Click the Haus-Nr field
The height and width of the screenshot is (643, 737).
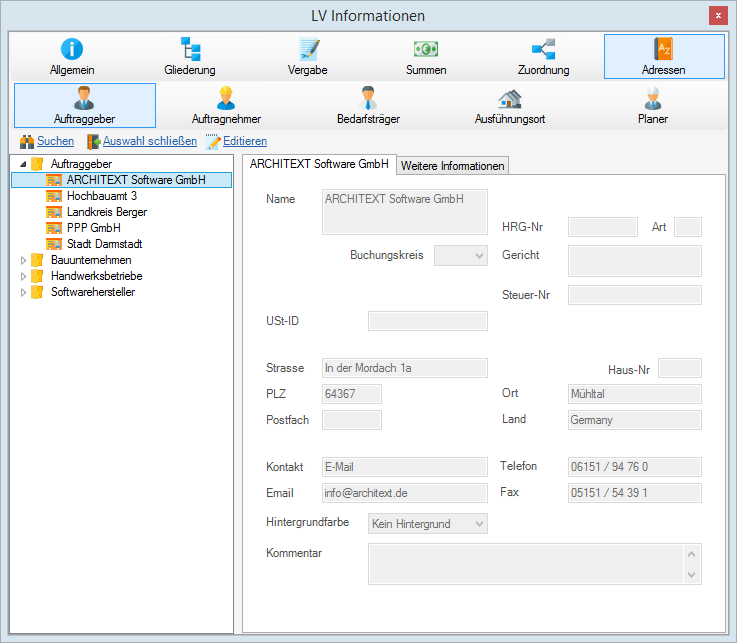[680, 368]
